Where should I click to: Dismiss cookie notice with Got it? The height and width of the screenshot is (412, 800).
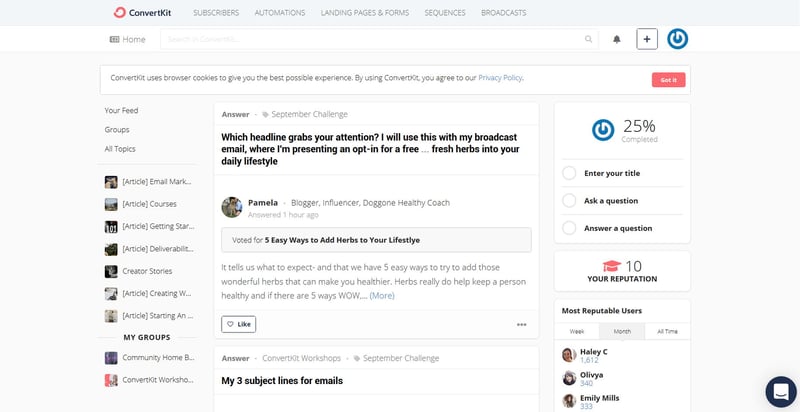pyautogui.click(x=668, y=80)
